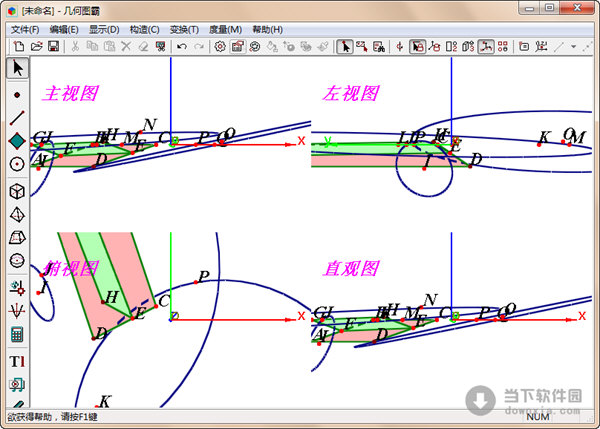Click the axis rotation icon
Image resolution: width=600 pixels, height=429 pixels.
coord(400,47)
